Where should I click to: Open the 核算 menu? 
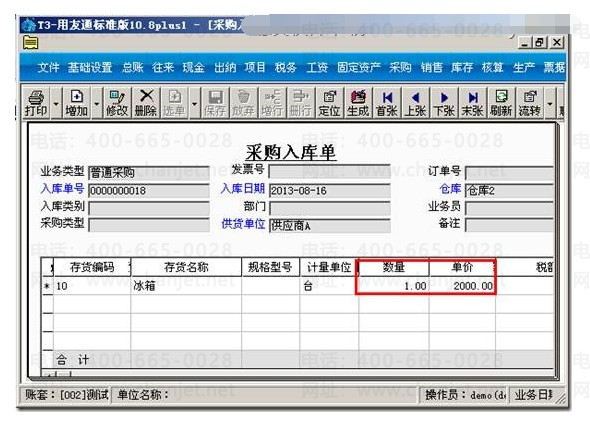pyautogui.click(x=493, y=67)
